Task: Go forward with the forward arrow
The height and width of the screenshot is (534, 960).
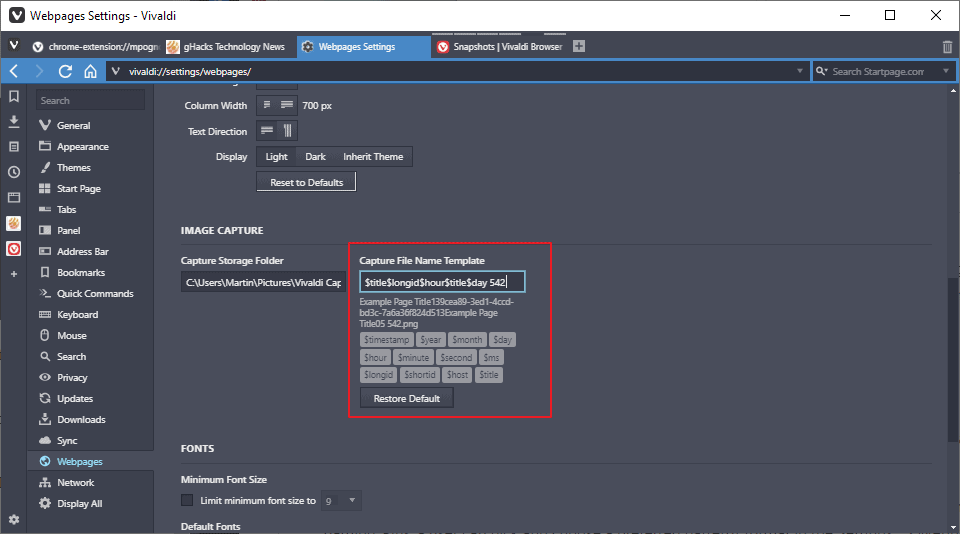Action: tap(39, 72)
